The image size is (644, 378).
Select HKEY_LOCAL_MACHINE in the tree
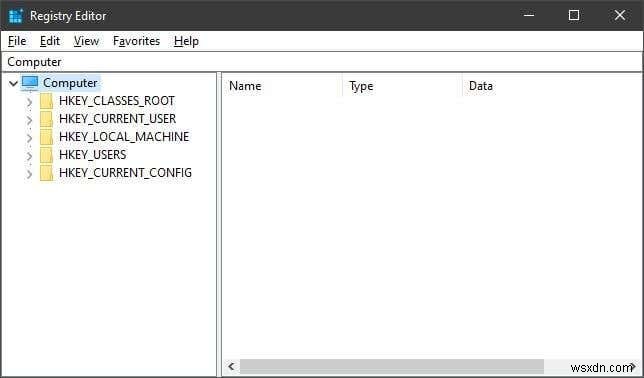(x=124, y=137)
